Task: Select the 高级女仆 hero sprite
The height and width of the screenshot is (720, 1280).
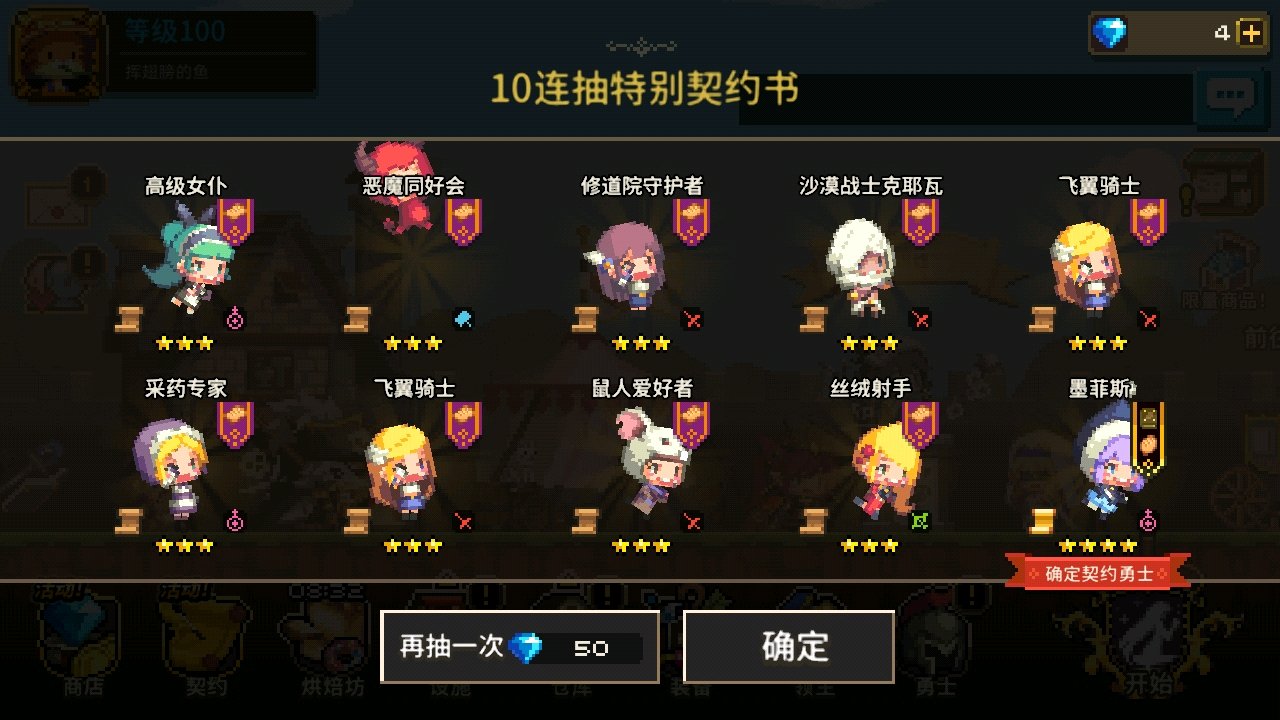Action: 189,257
